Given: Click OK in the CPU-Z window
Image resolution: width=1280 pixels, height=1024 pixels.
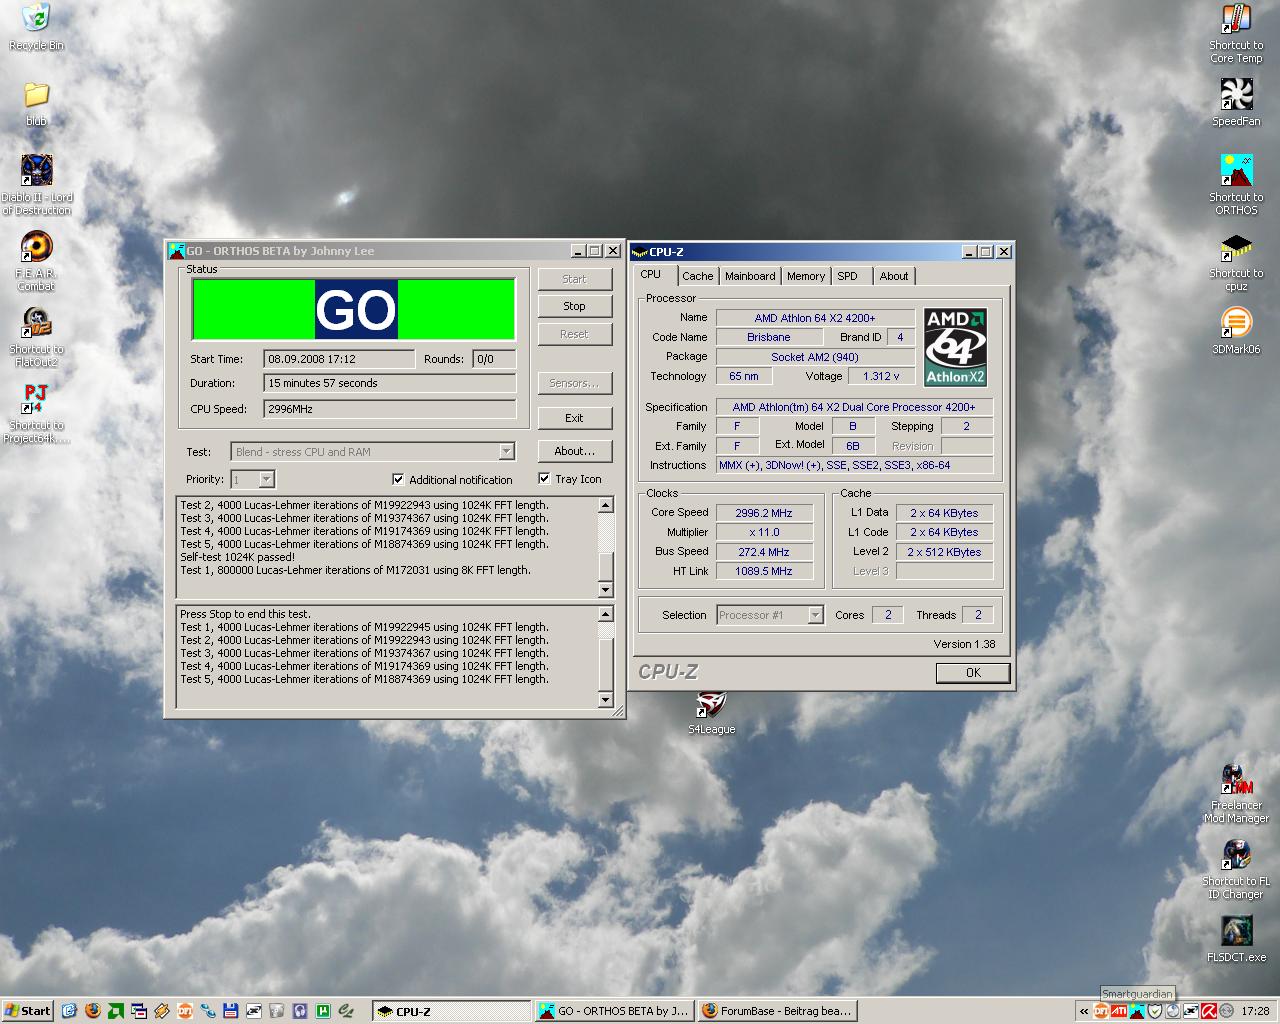Looking at the screenshot, I should (x=973, y=673).
